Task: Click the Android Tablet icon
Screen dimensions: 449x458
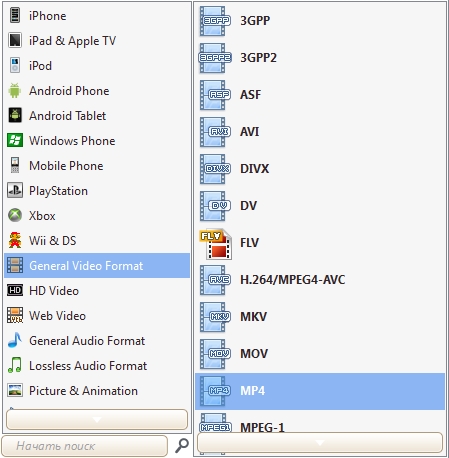Action: coord(15,115)
